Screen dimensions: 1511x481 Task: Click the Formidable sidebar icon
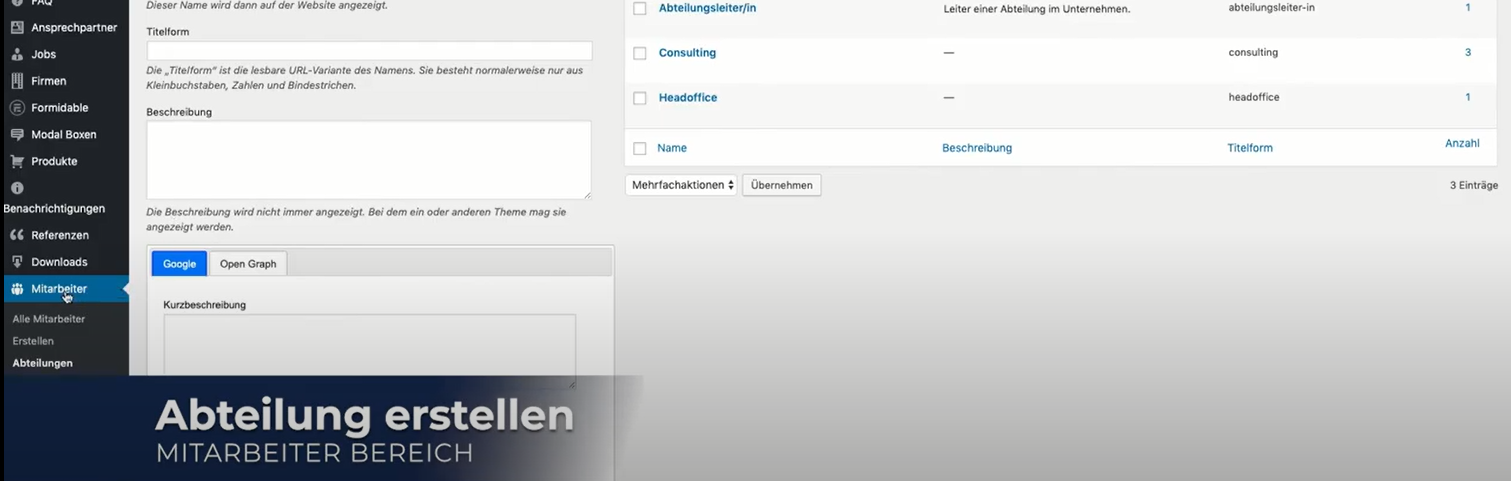17,108
